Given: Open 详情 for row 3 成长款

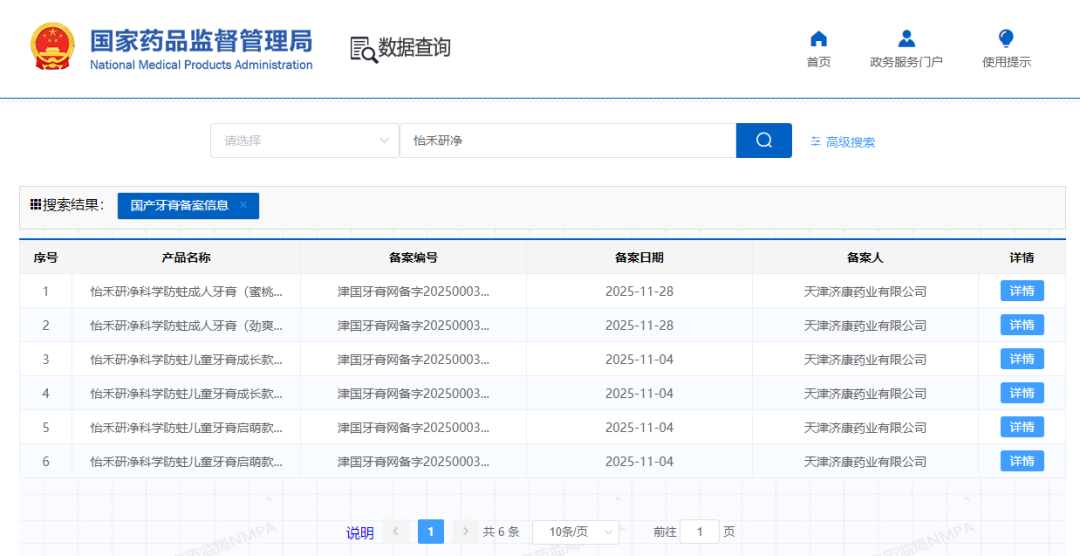Looking at the screenshot, I should pos(1022,359).
